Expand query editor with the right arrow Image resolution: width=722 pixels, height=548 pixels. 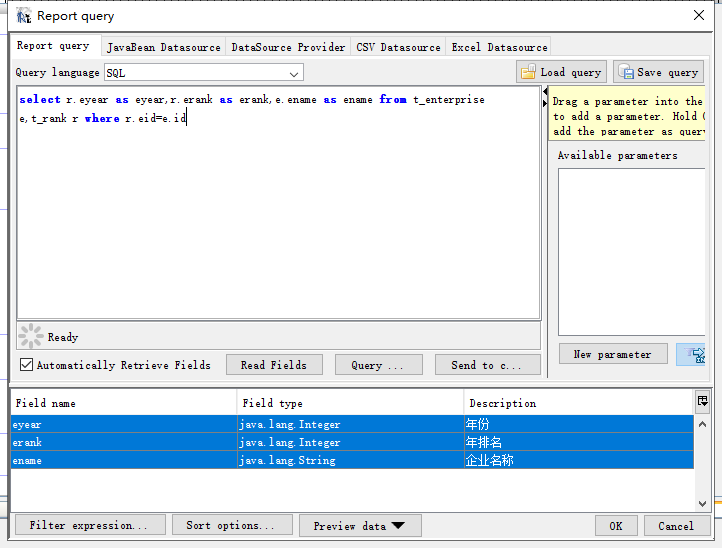[545, 103]
